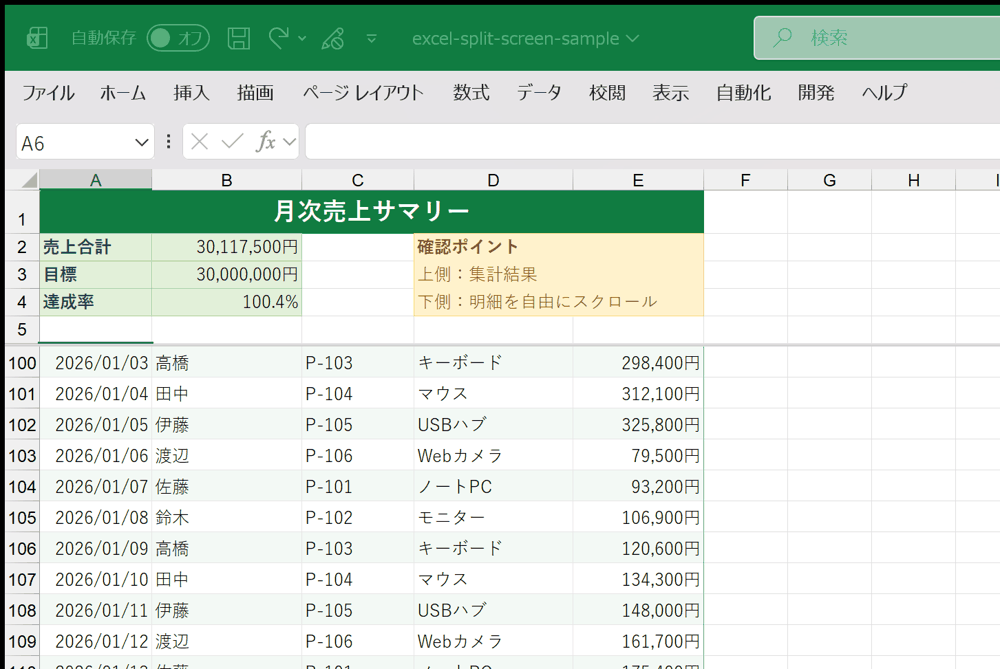
Task: Select column A header
Action: [96, 180]
